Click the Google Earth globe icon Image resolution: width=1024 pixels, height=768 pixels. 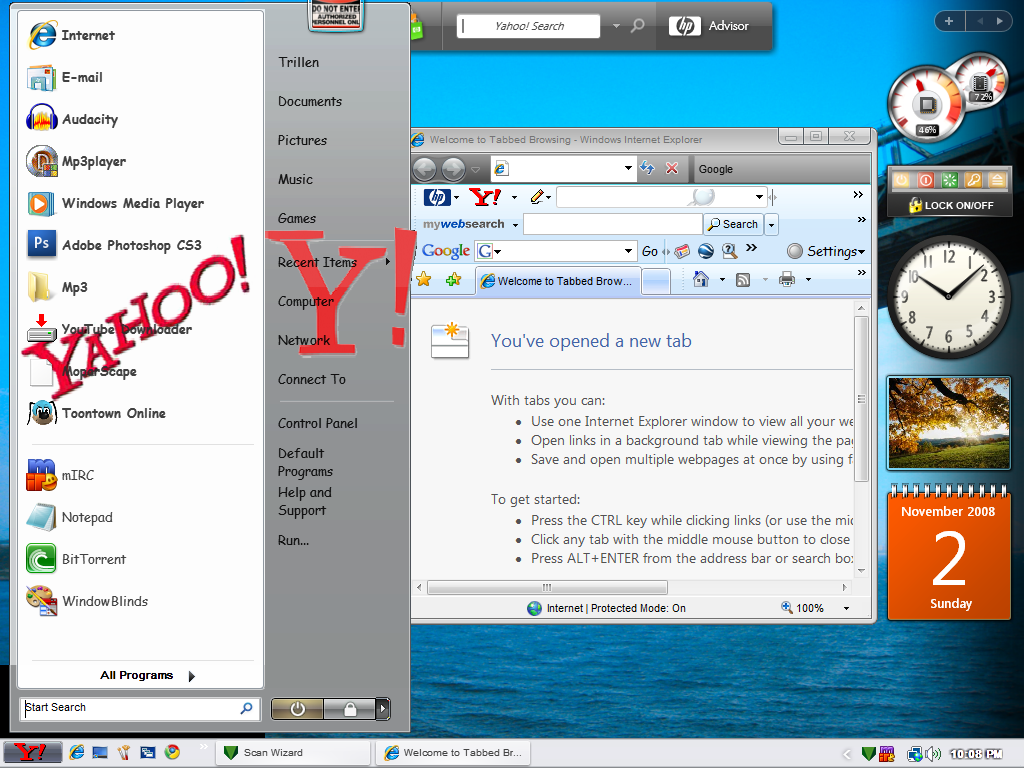[705, 251]
